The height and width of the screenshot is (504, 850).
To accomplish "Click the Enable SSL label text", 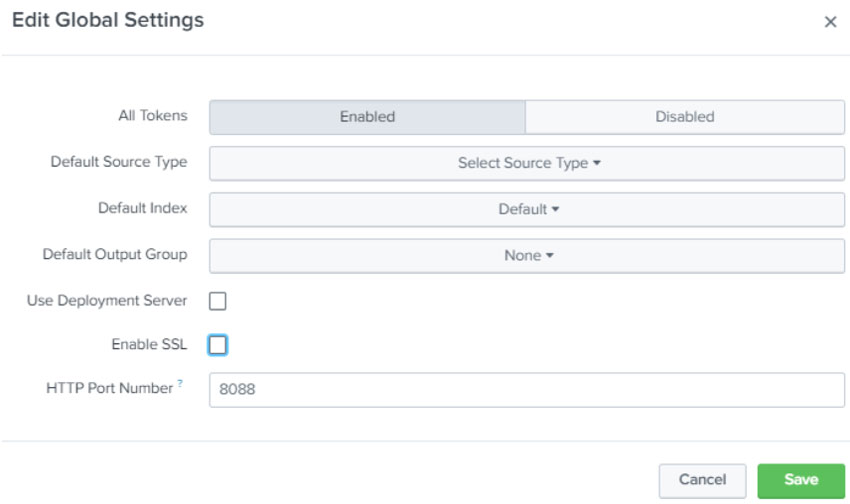I will (x=149, y=344).
